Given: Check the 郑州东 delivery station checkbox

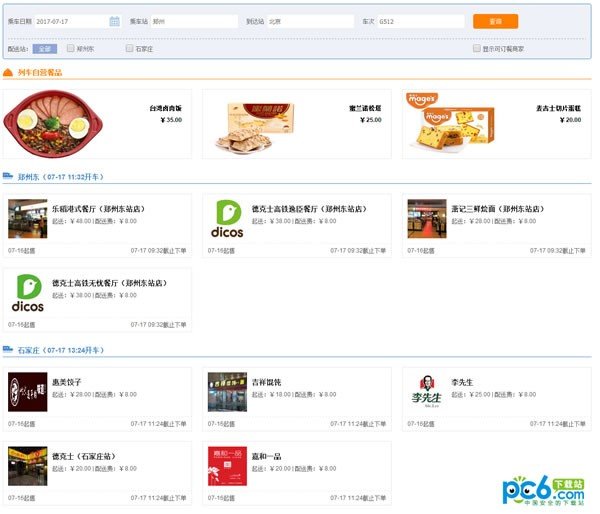Looking at the screenshot, I should point(71,48).
